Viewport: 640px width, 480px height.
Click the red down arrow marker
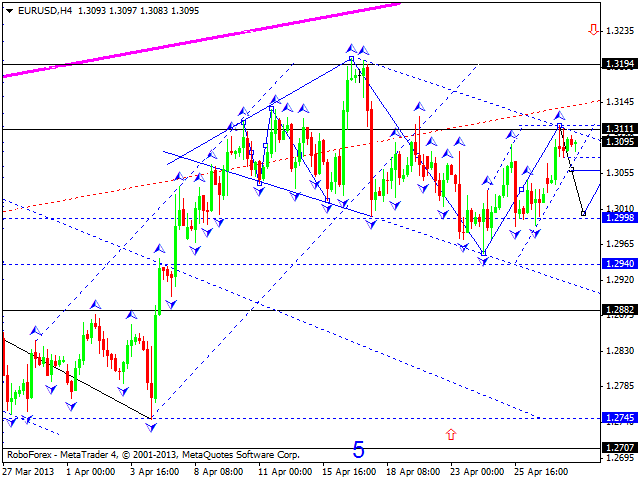click(595, 31)
